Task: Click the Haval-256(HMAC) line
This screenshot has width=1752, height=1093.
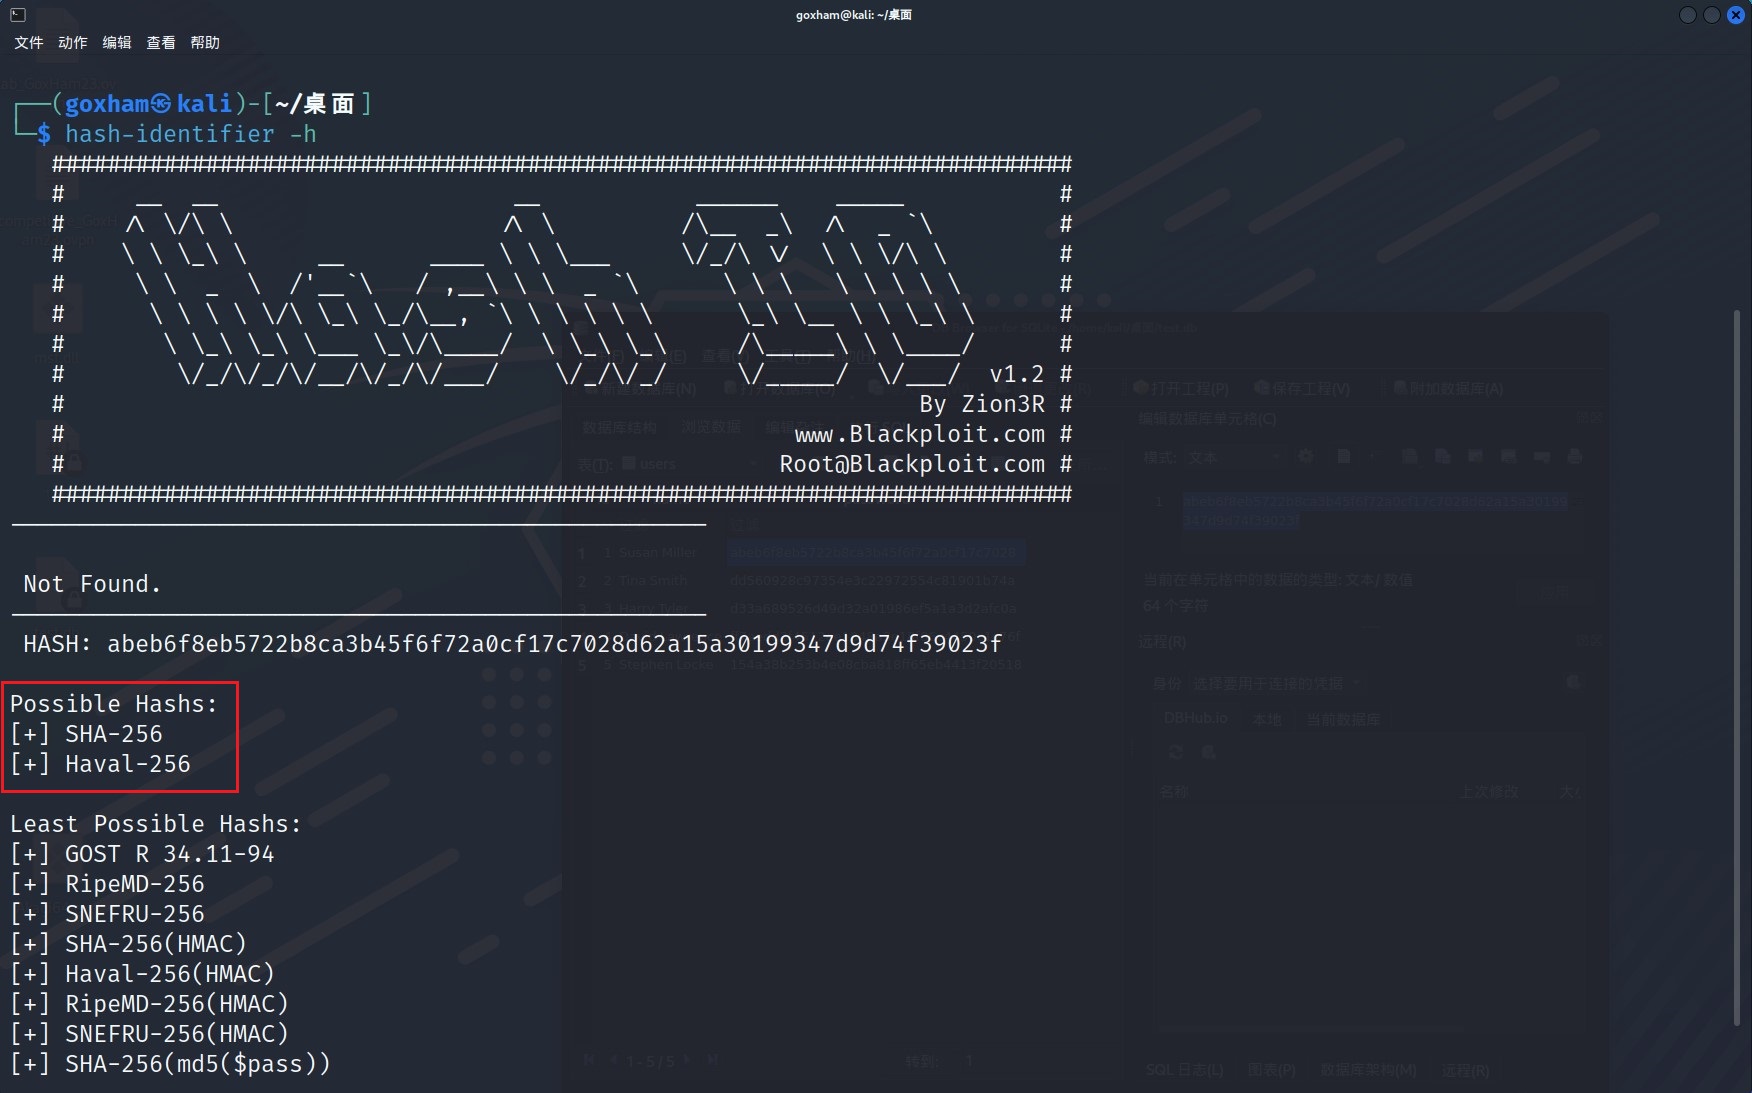Action: pyautogui.click(x=142, y=974)
